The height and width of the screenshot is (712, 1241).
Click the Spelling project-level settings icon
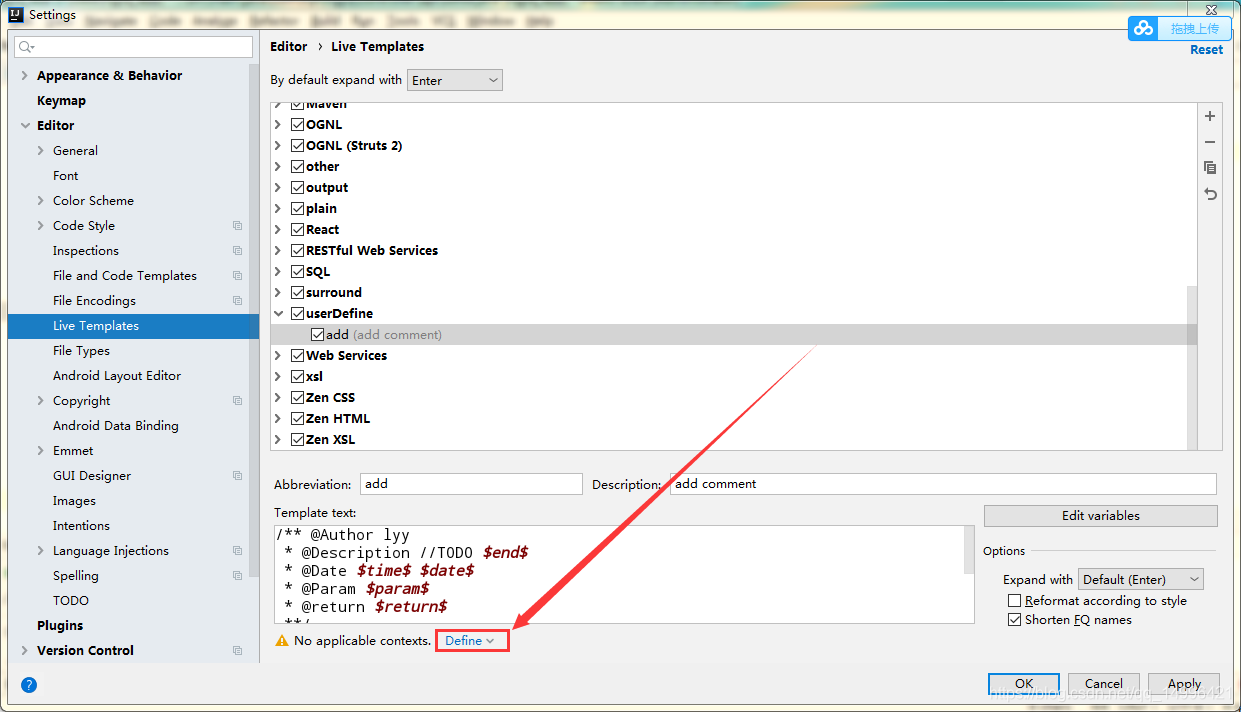tap(237, 576)
